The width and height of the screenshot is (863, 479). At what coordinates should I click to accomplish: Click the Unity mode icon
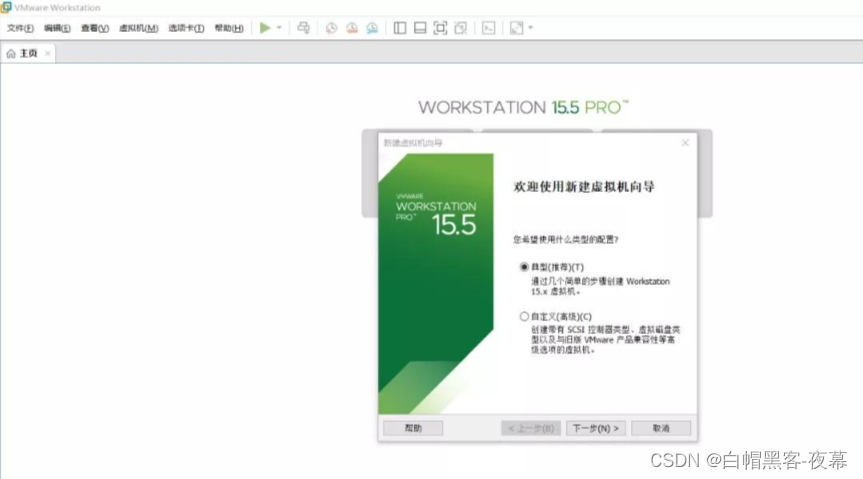coord(461,28)
